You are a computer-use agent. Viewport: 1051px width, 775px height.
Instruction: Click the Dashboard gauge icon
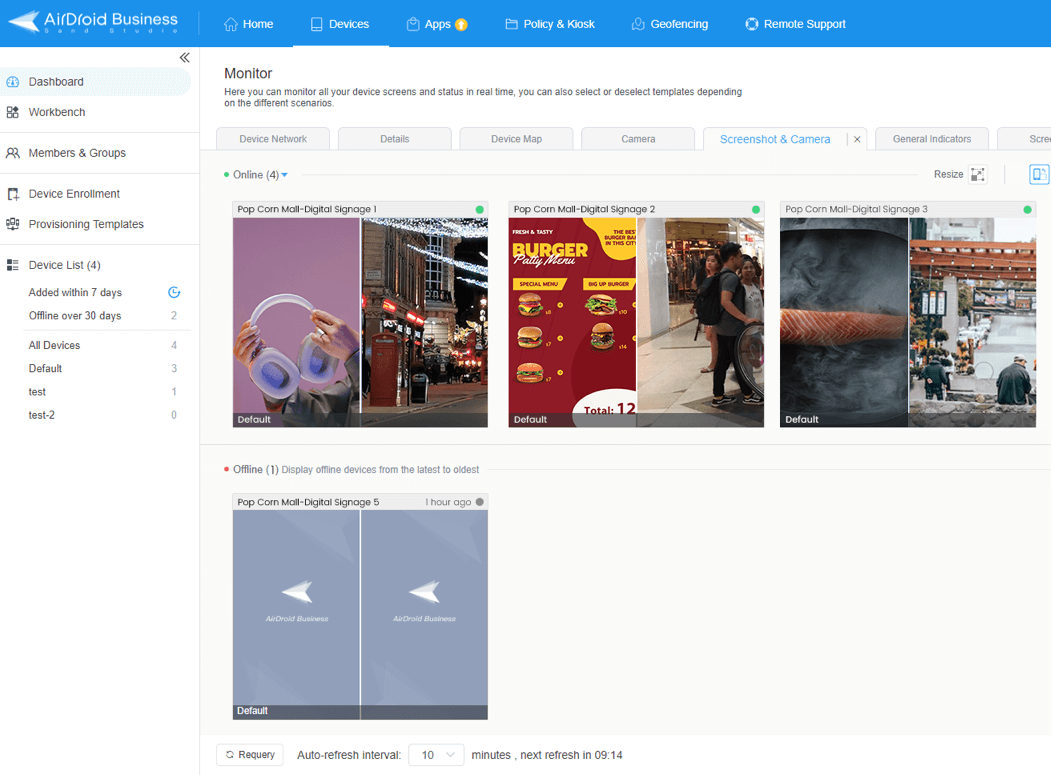coord(13,82)
